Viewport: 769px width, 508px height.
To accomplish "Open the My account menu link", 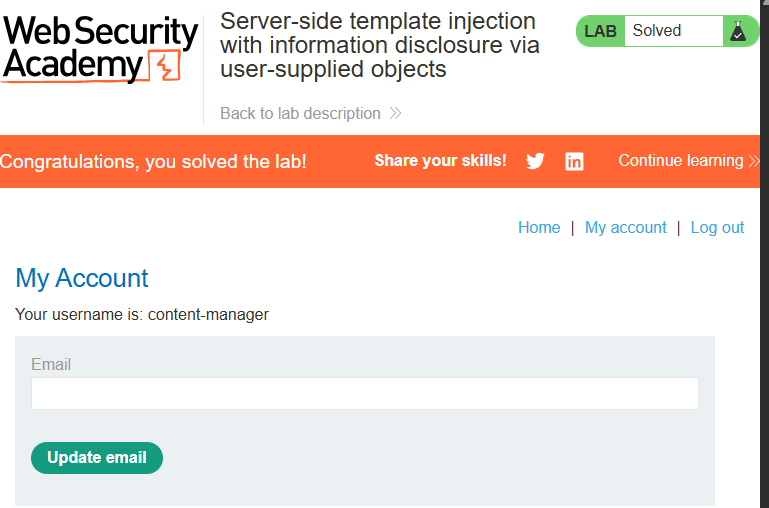I will click(625, 228).
